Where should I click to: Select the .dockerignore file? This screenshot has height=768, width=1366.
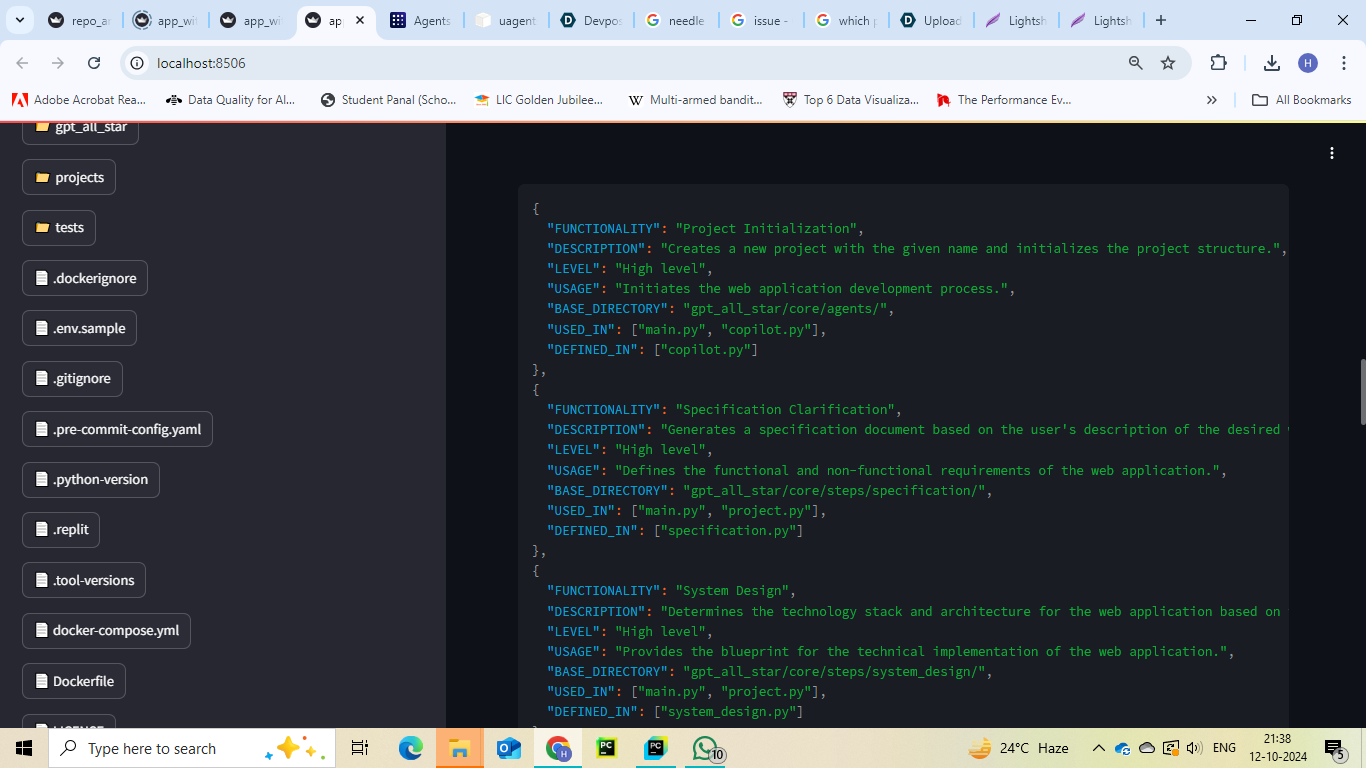coord(85,278)
